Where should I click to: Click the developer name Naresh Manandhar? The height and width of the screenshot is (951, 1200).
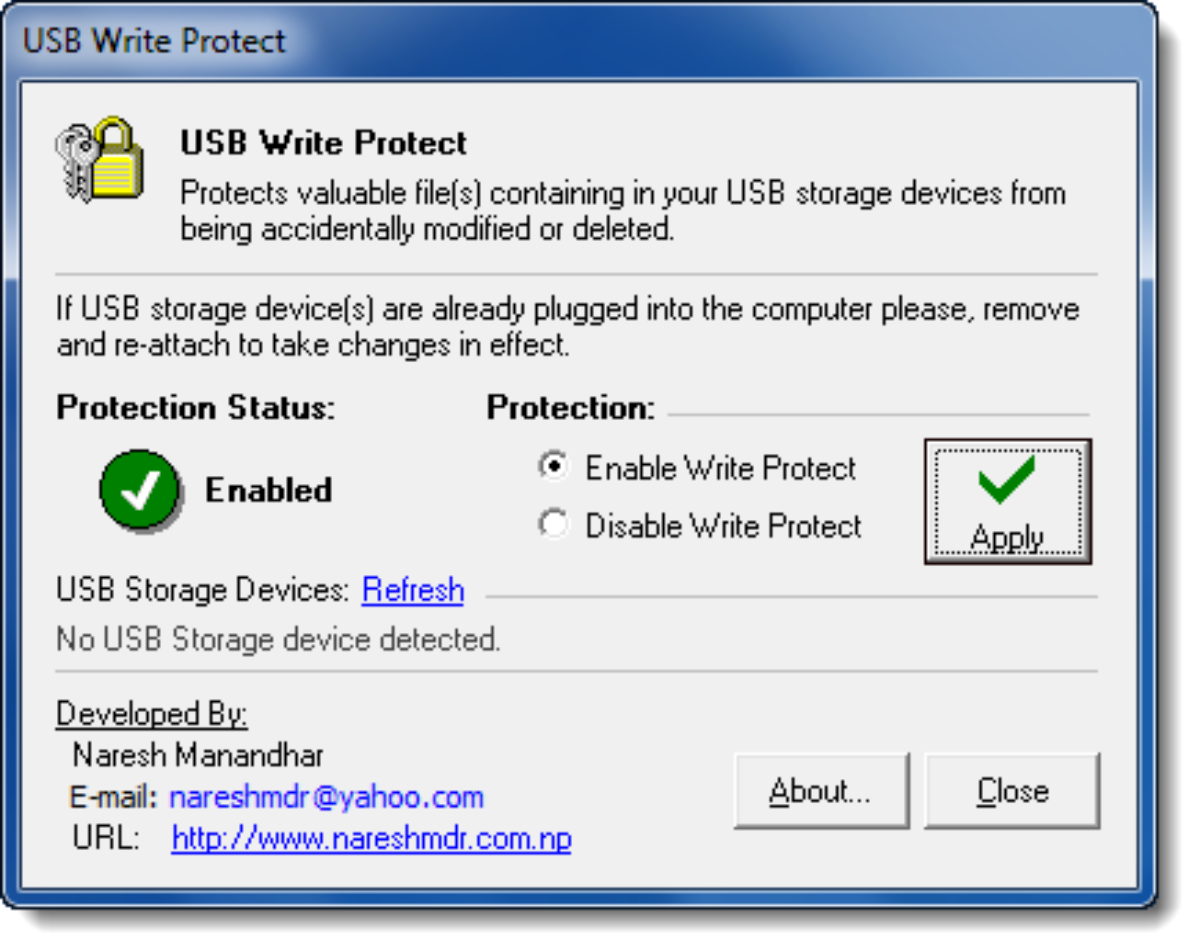pos(198,755)
